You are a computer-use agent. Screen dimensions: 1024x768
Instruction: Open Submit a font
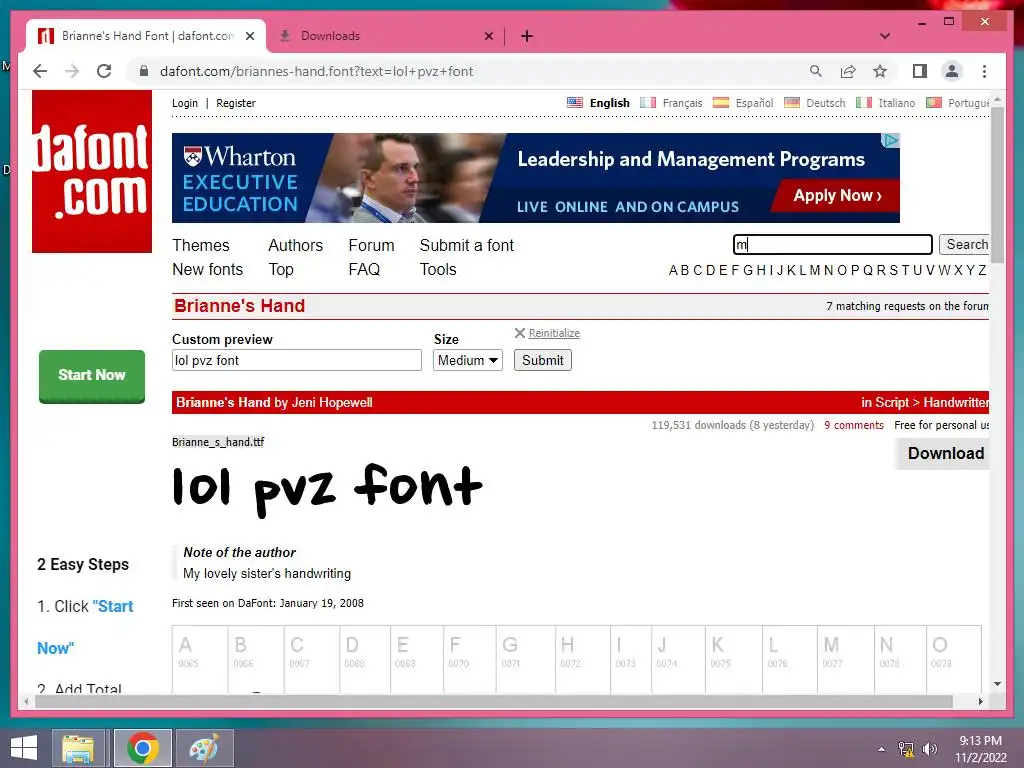point(466,246)
